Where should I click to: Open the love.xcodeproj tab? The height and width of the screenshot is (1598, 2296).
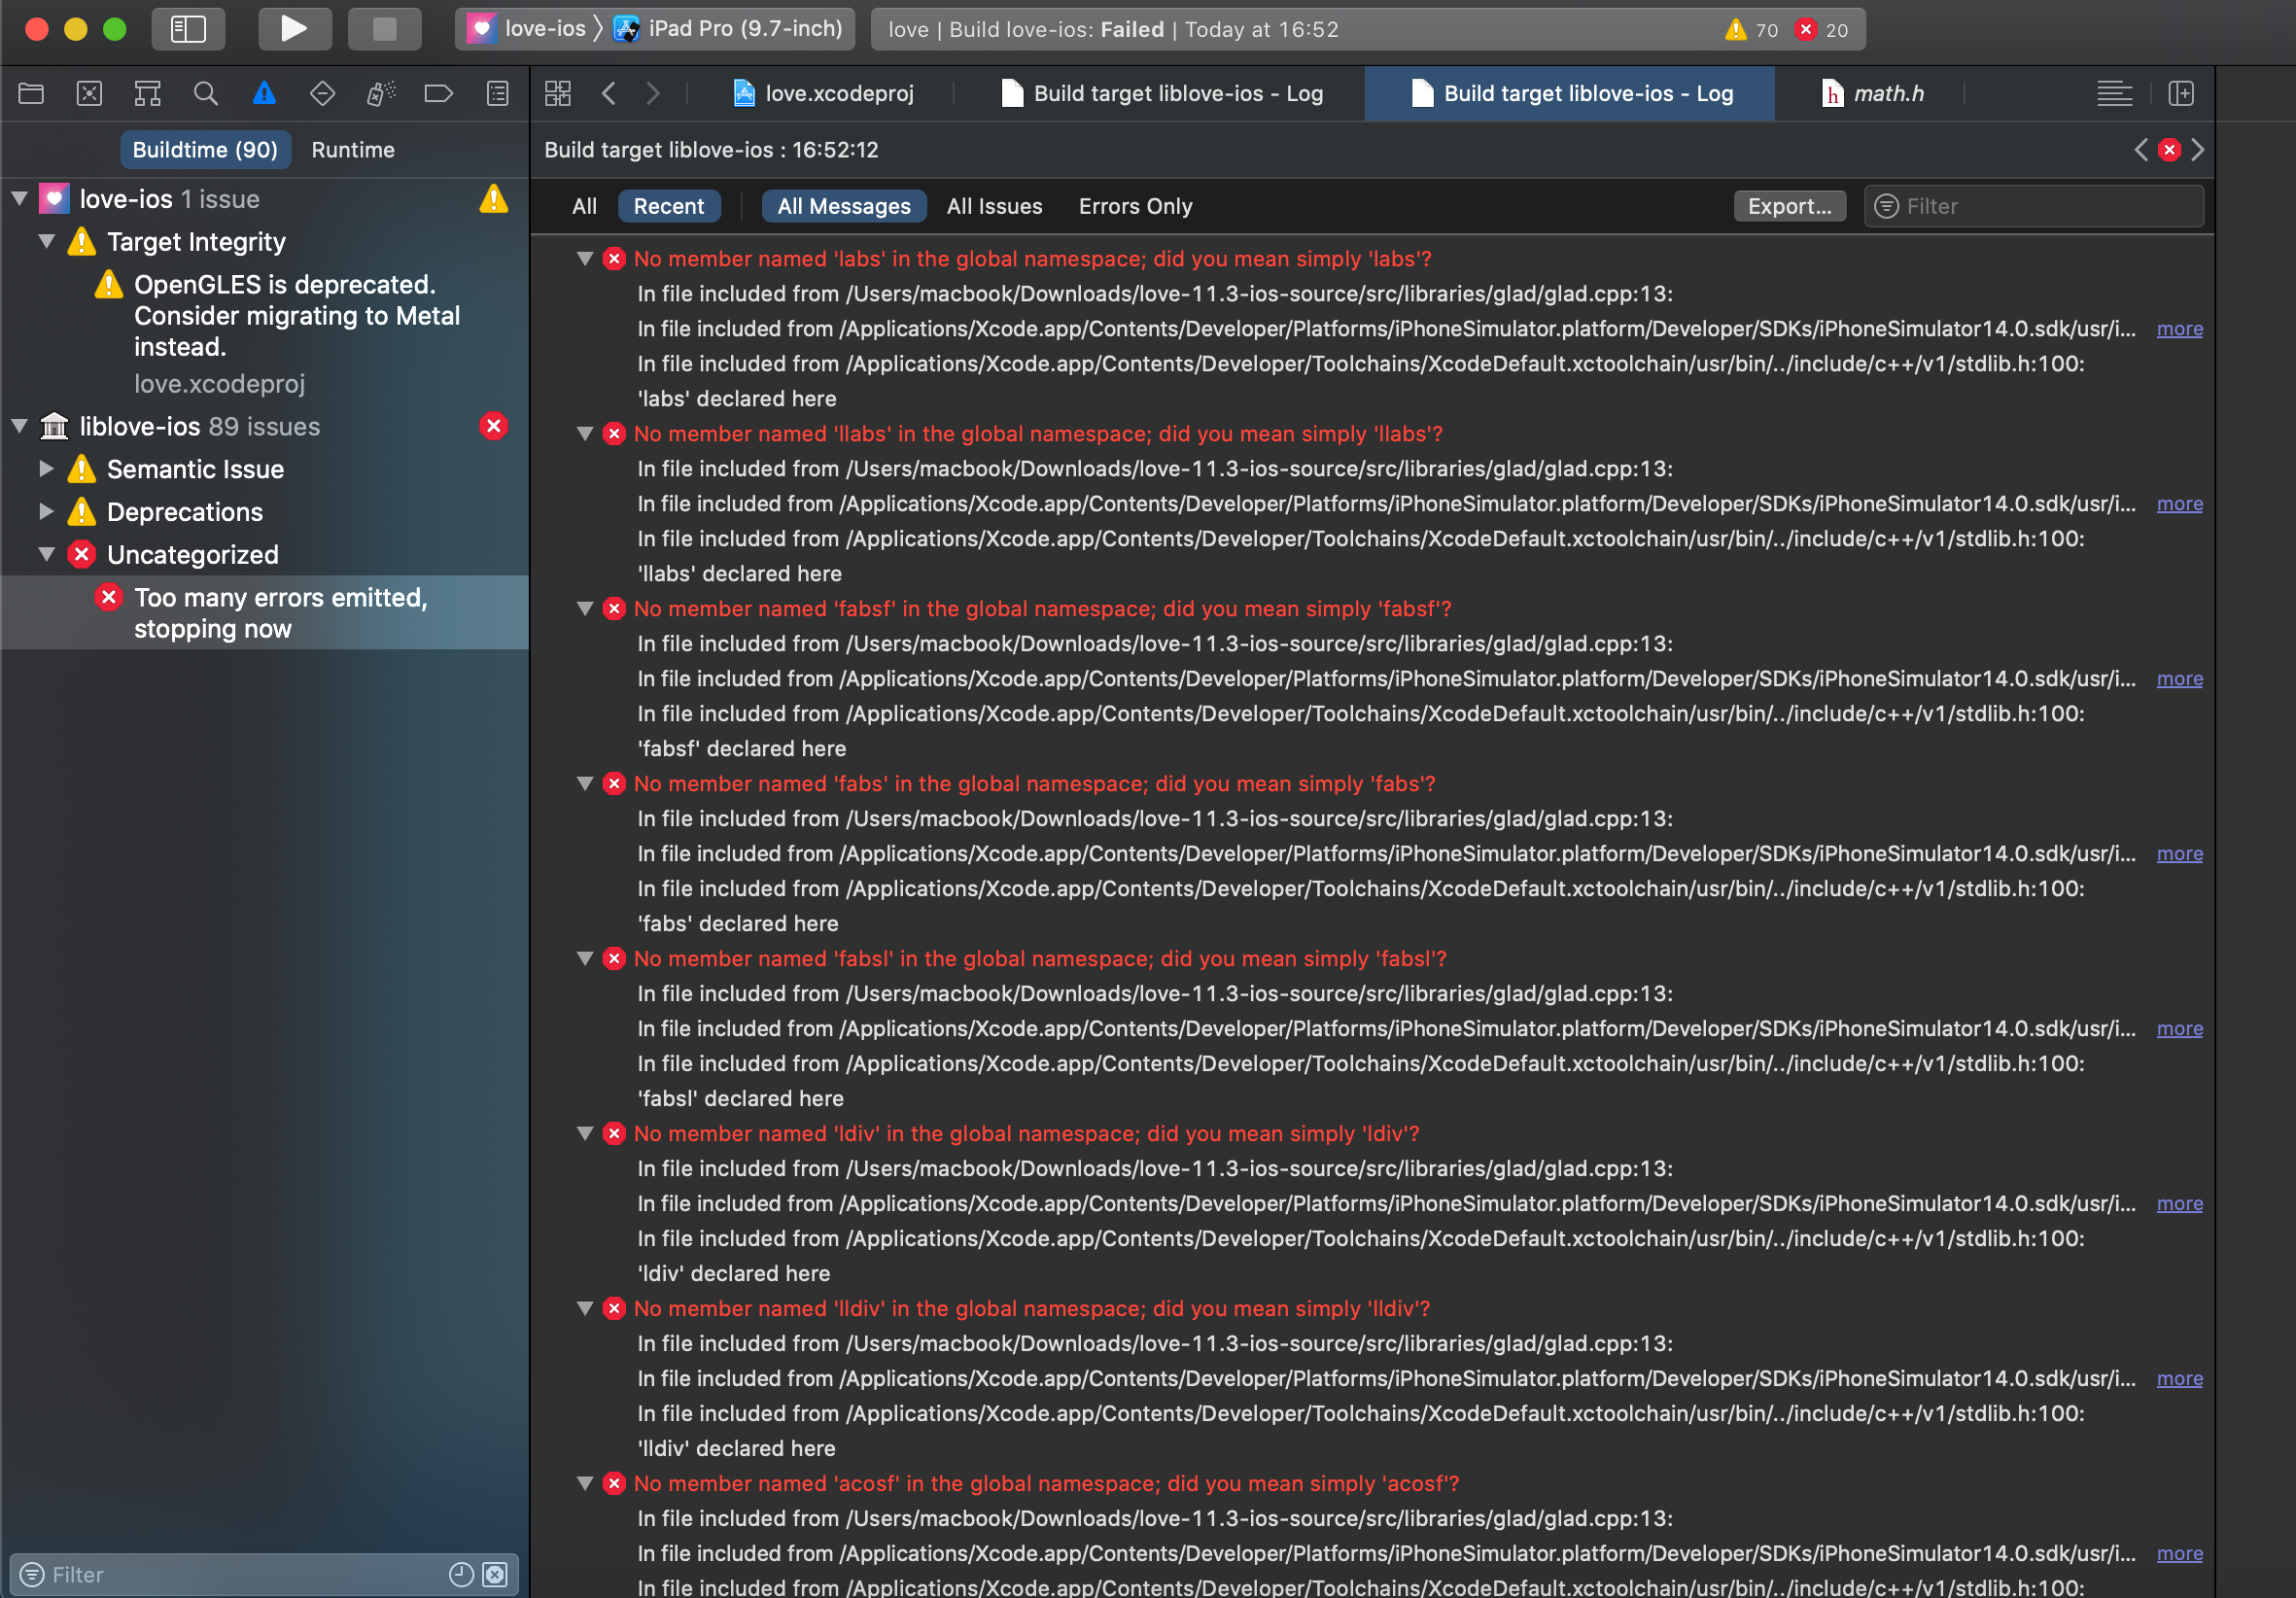click(825, 94)
